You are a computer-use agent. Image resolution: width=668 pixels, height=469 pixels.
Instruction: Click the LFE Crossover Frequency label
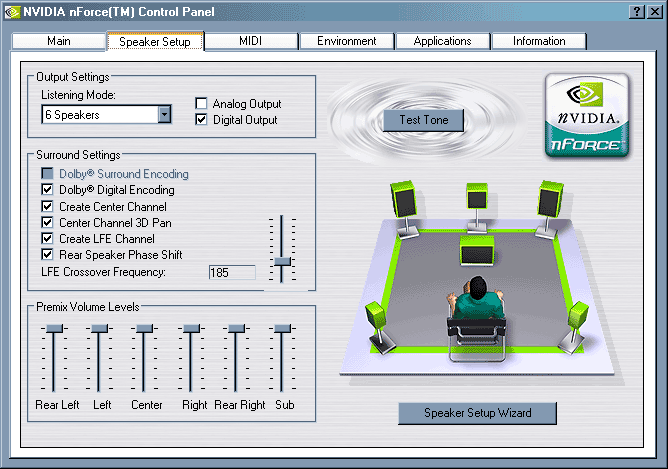click(104, 272)
